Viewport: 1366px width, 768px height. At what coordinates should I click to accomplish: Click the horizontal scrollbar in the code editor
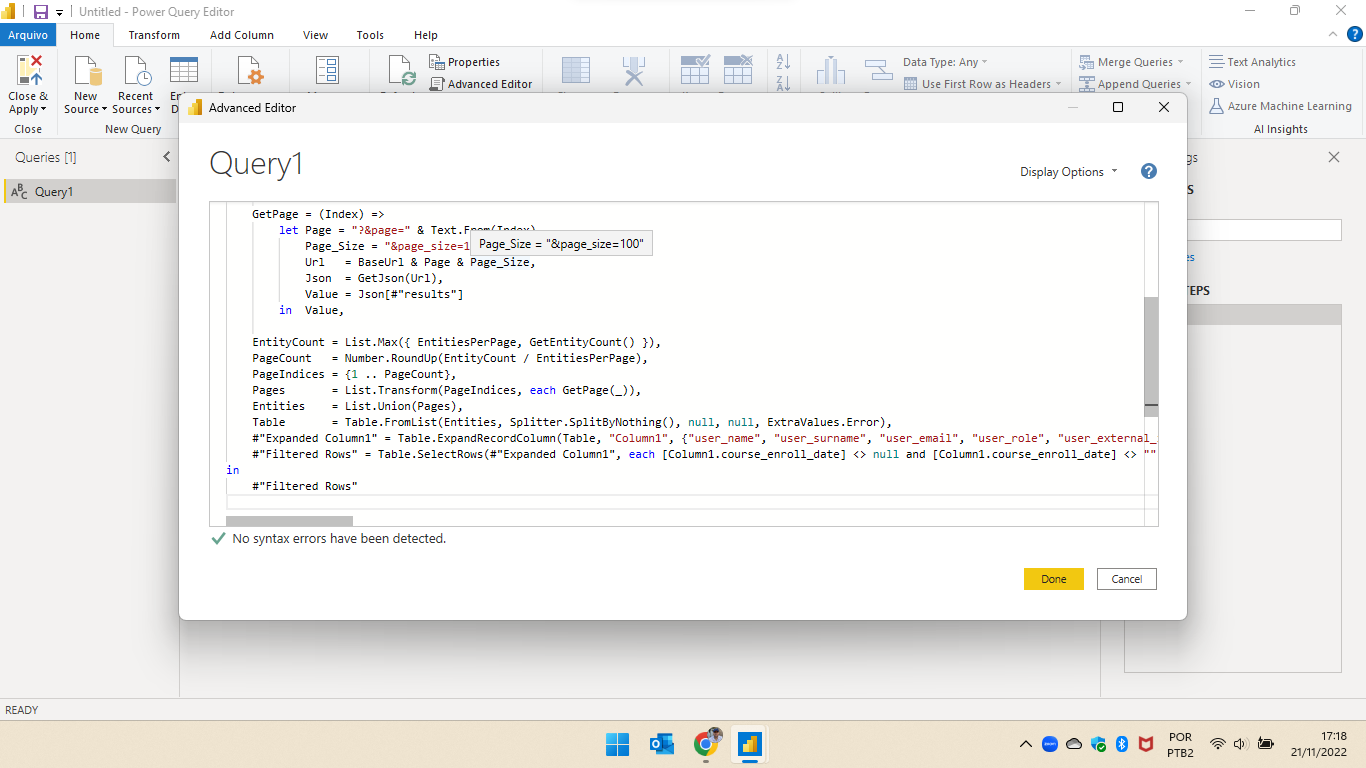[289, 521]
